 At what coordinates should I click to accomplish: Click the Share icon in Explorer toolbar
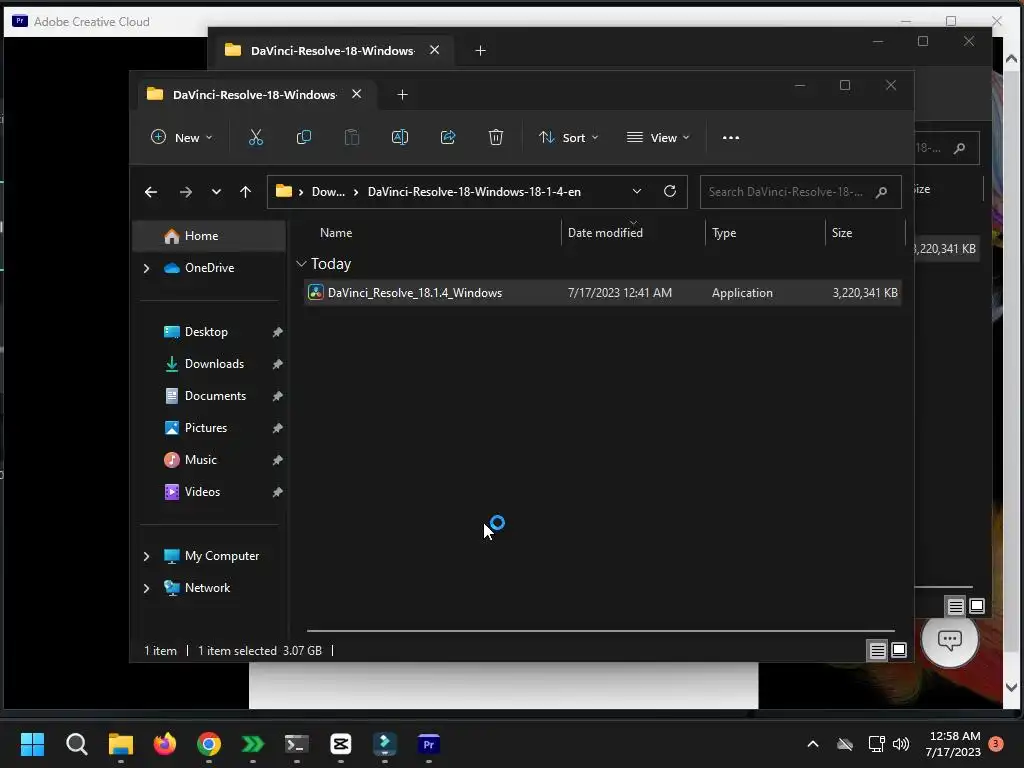tap(448, 137)
